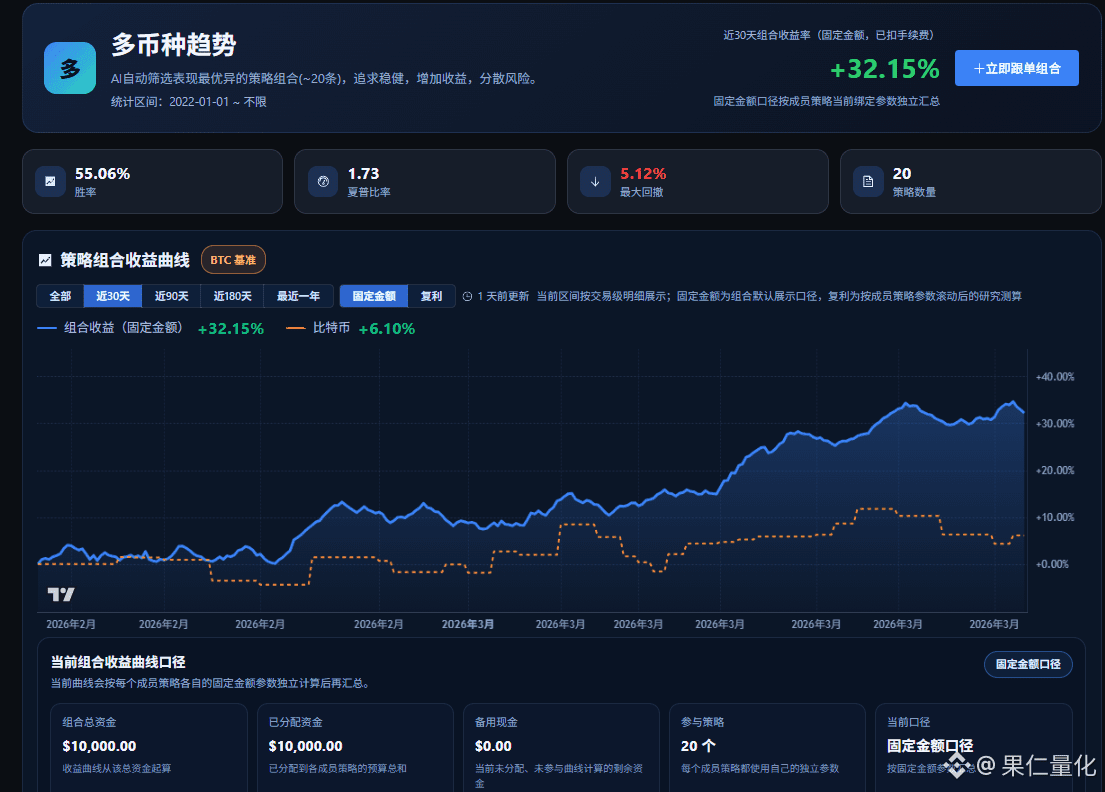Click the 多币种趋势 strategy logo icon
The height and width of the screenshot is (792, 1105).
click(x=70, y=68)
